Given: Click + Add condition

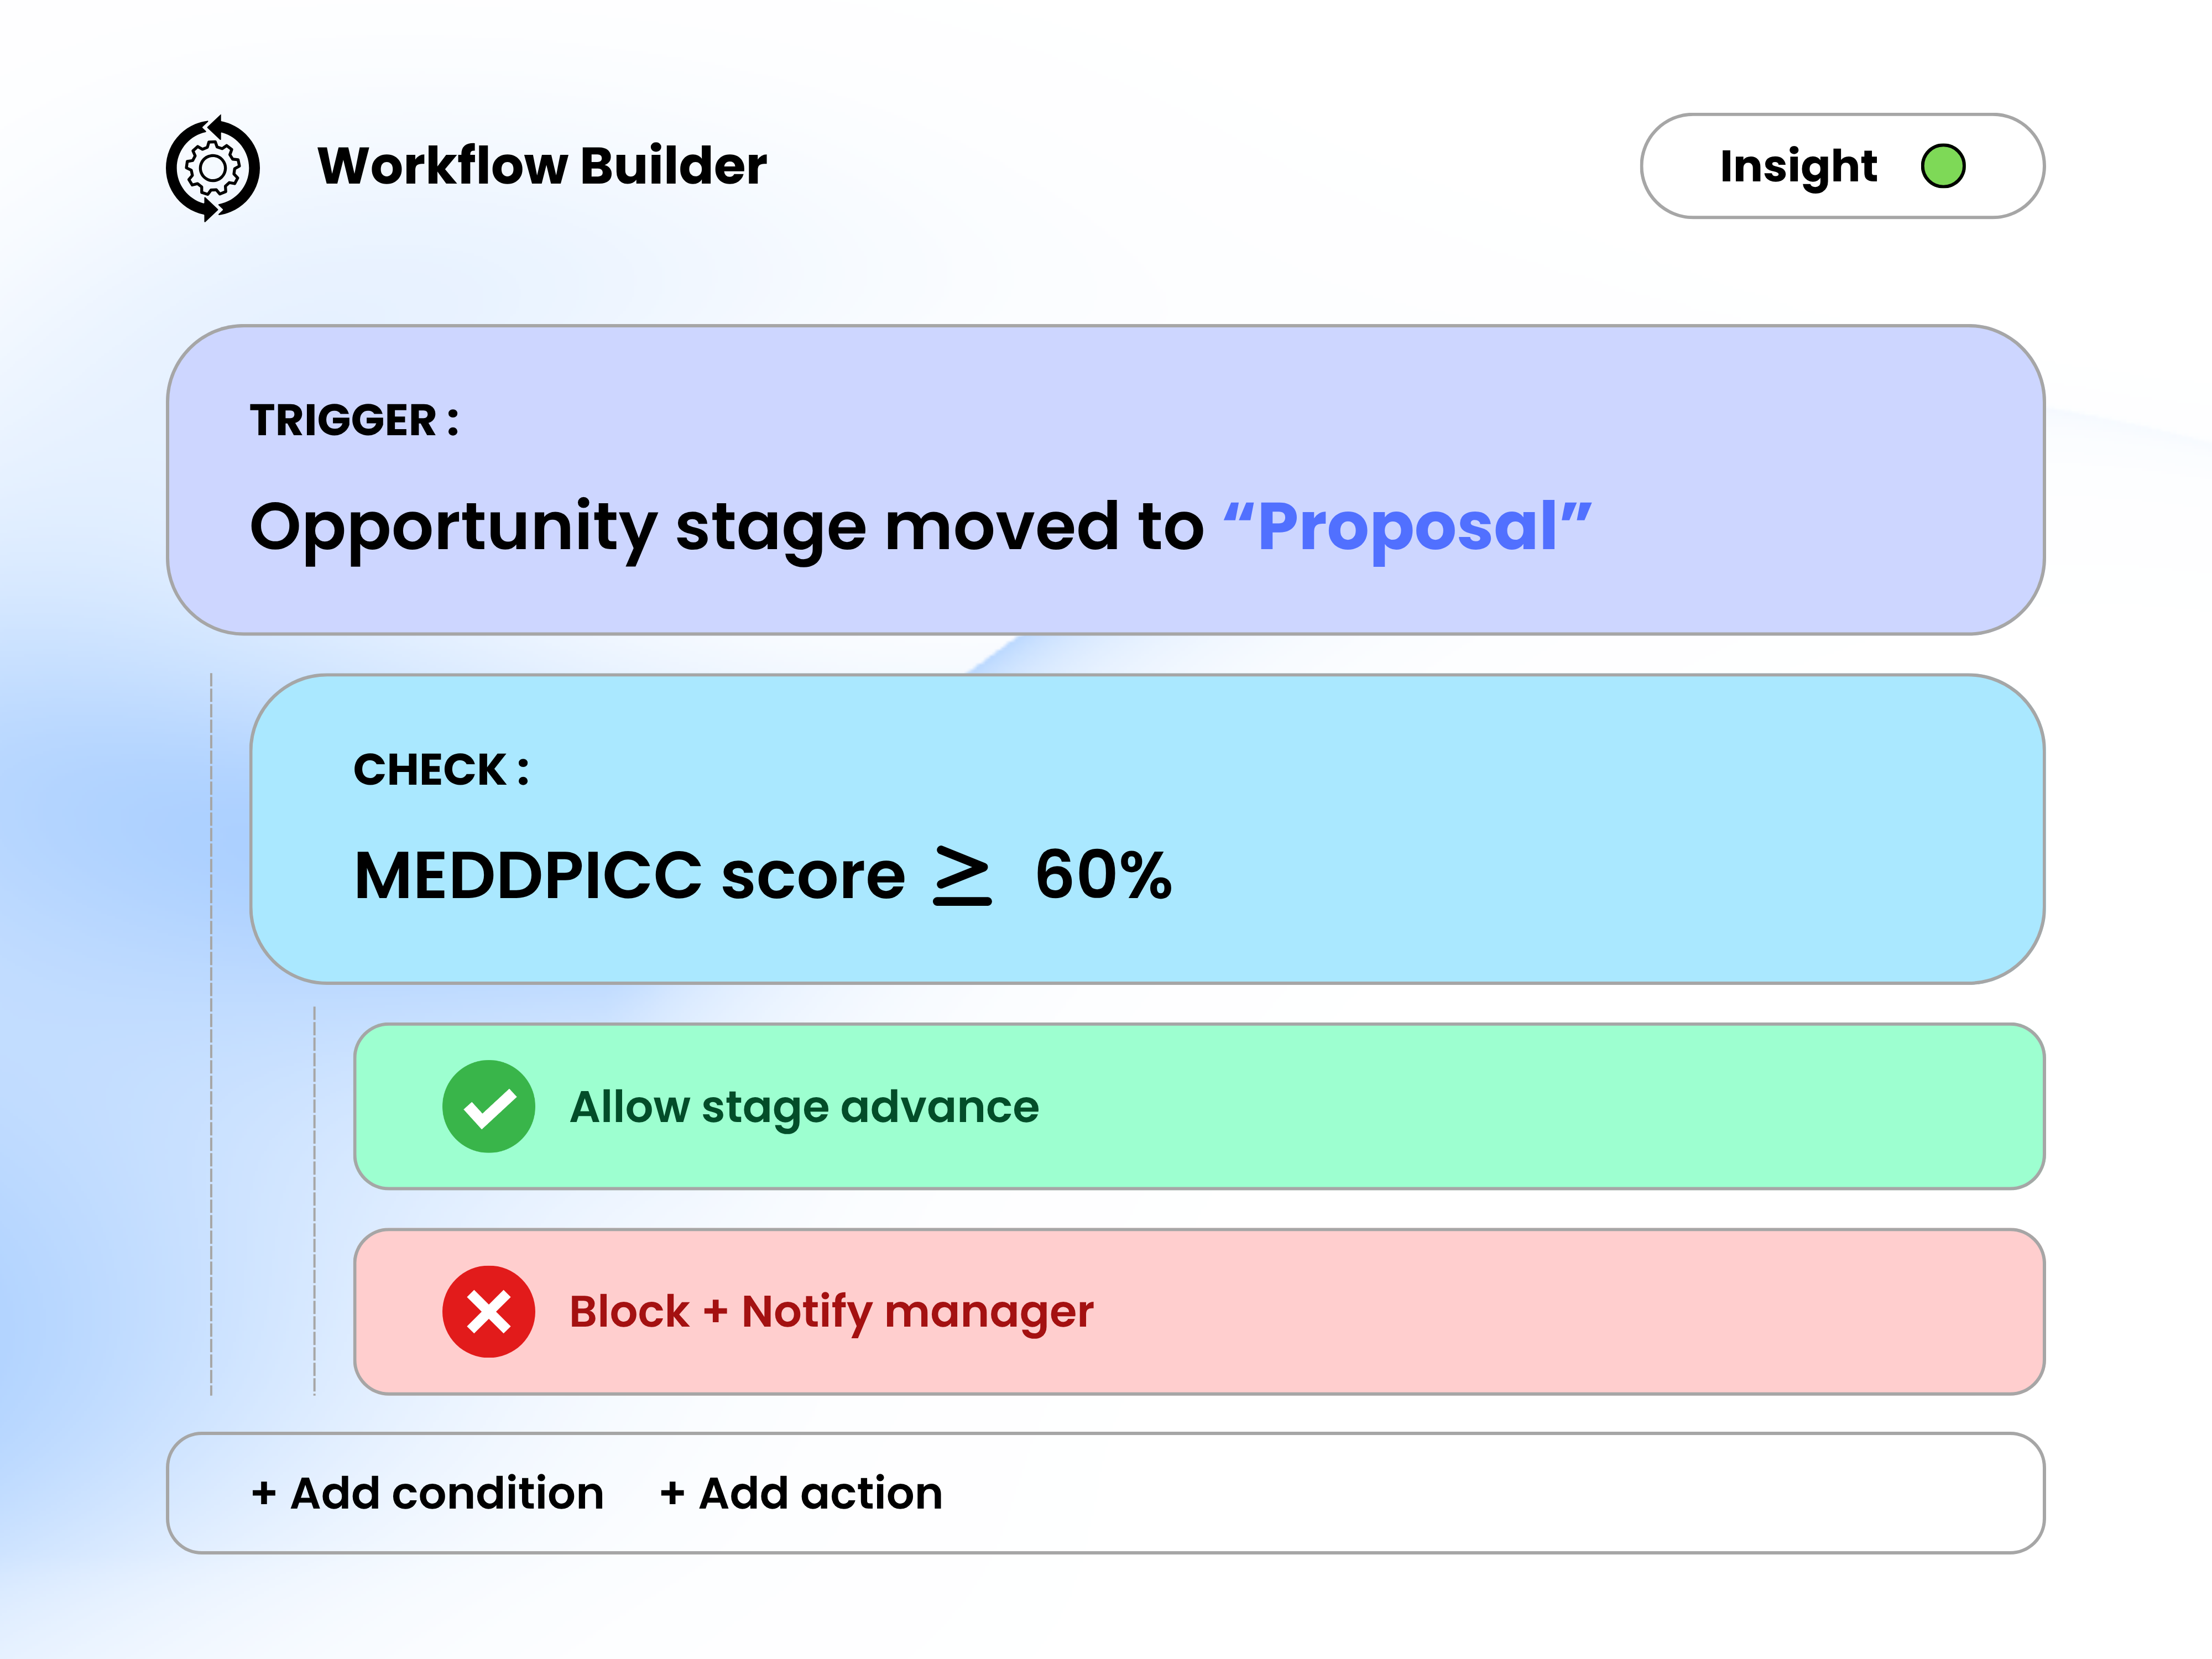Looking at the screenshot, I should (428, 1493).
